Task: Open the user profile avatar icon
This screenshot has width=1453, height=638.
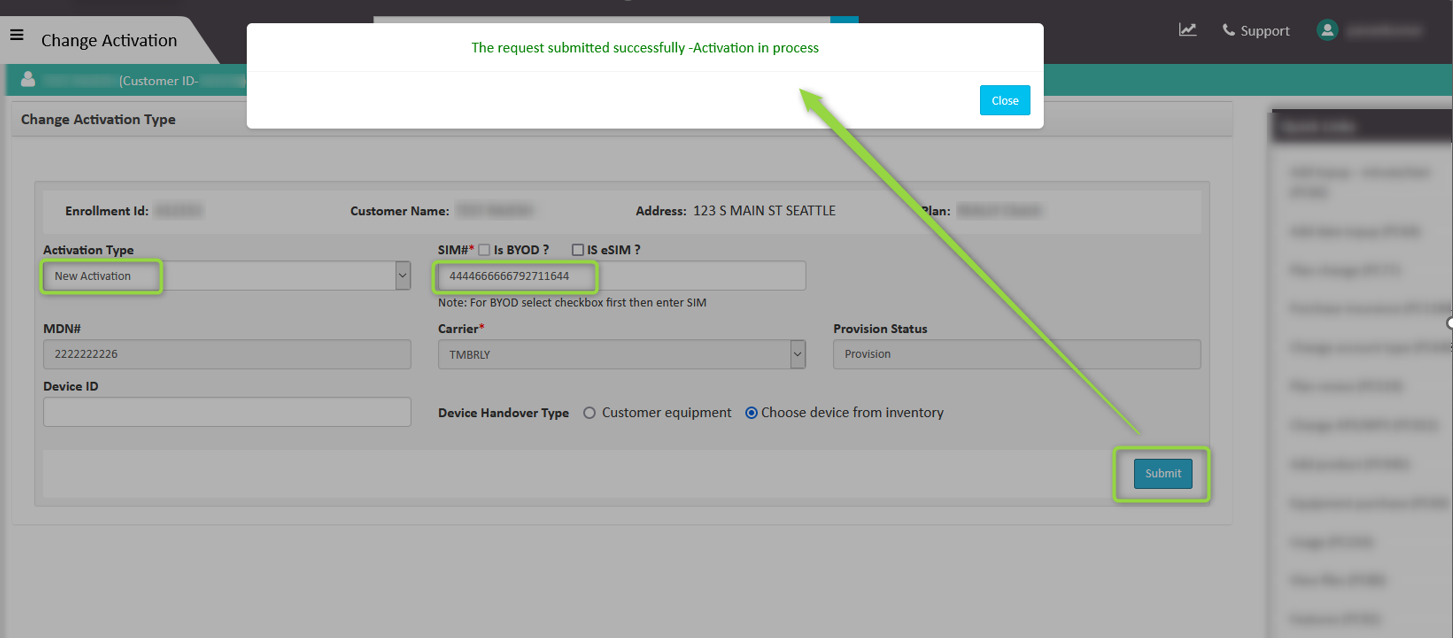Action: pos(1327,30)
